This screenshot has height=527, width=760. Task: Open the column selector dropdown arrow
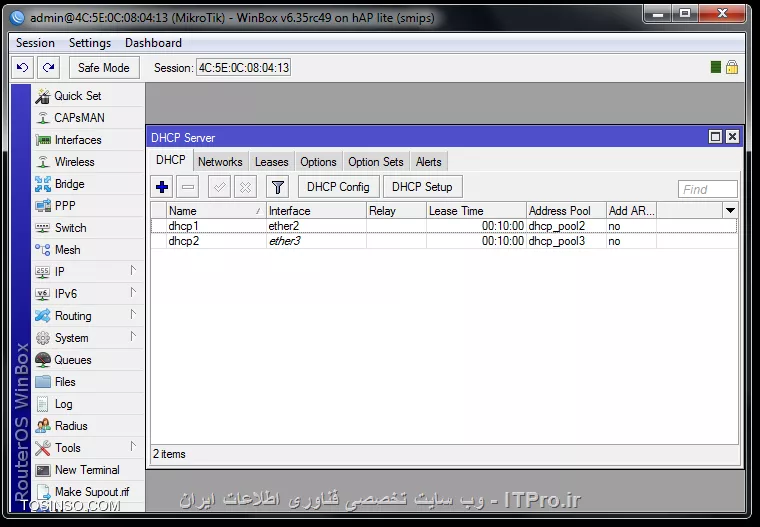(730, 210)
